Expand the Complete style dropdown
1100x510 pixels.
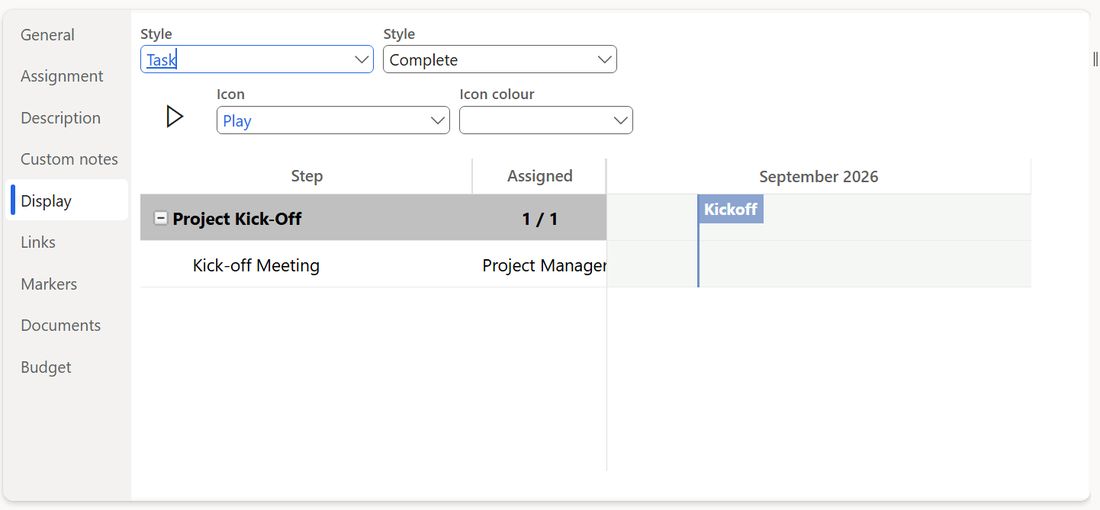(x=499, y=60)
